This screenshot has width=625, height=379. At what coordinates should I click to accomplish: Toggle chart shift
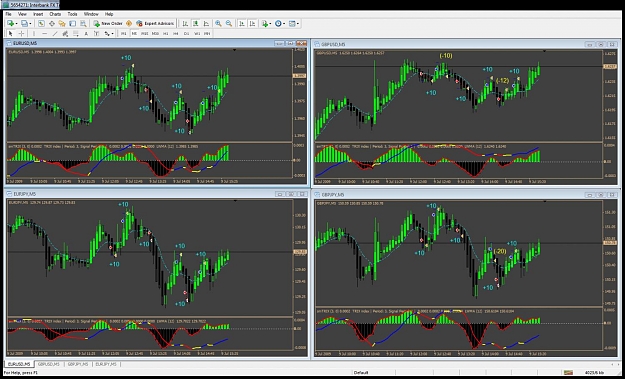[252, 24]
